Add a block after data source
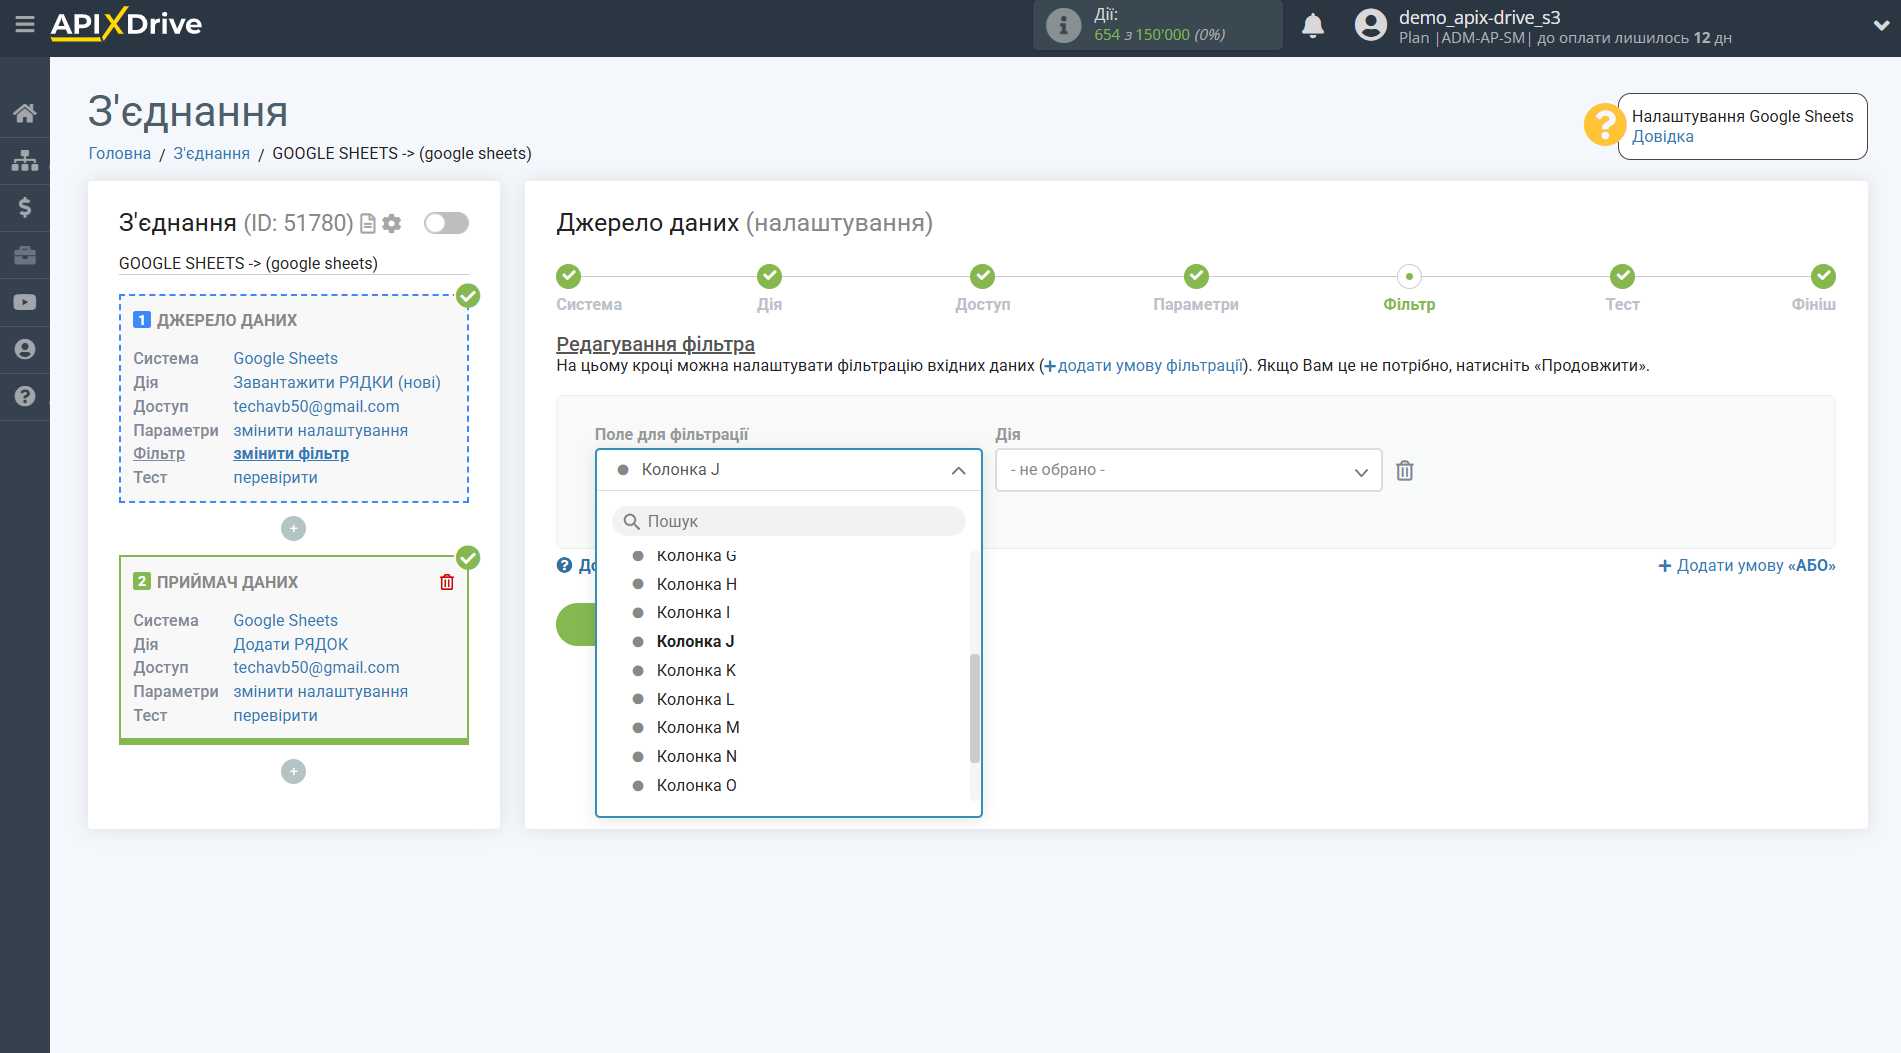The height and width of the screenshot is (1053, 1901). click(x=293, y=528)
